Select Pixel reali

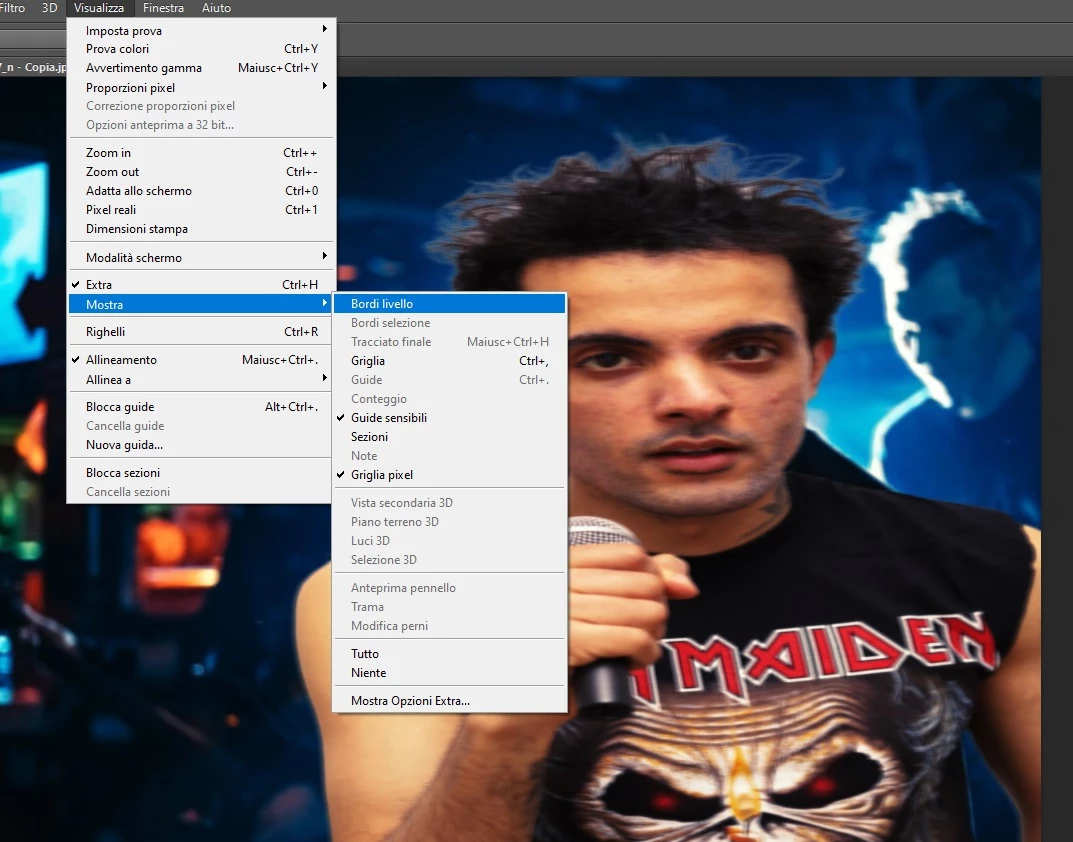(202, 210)
